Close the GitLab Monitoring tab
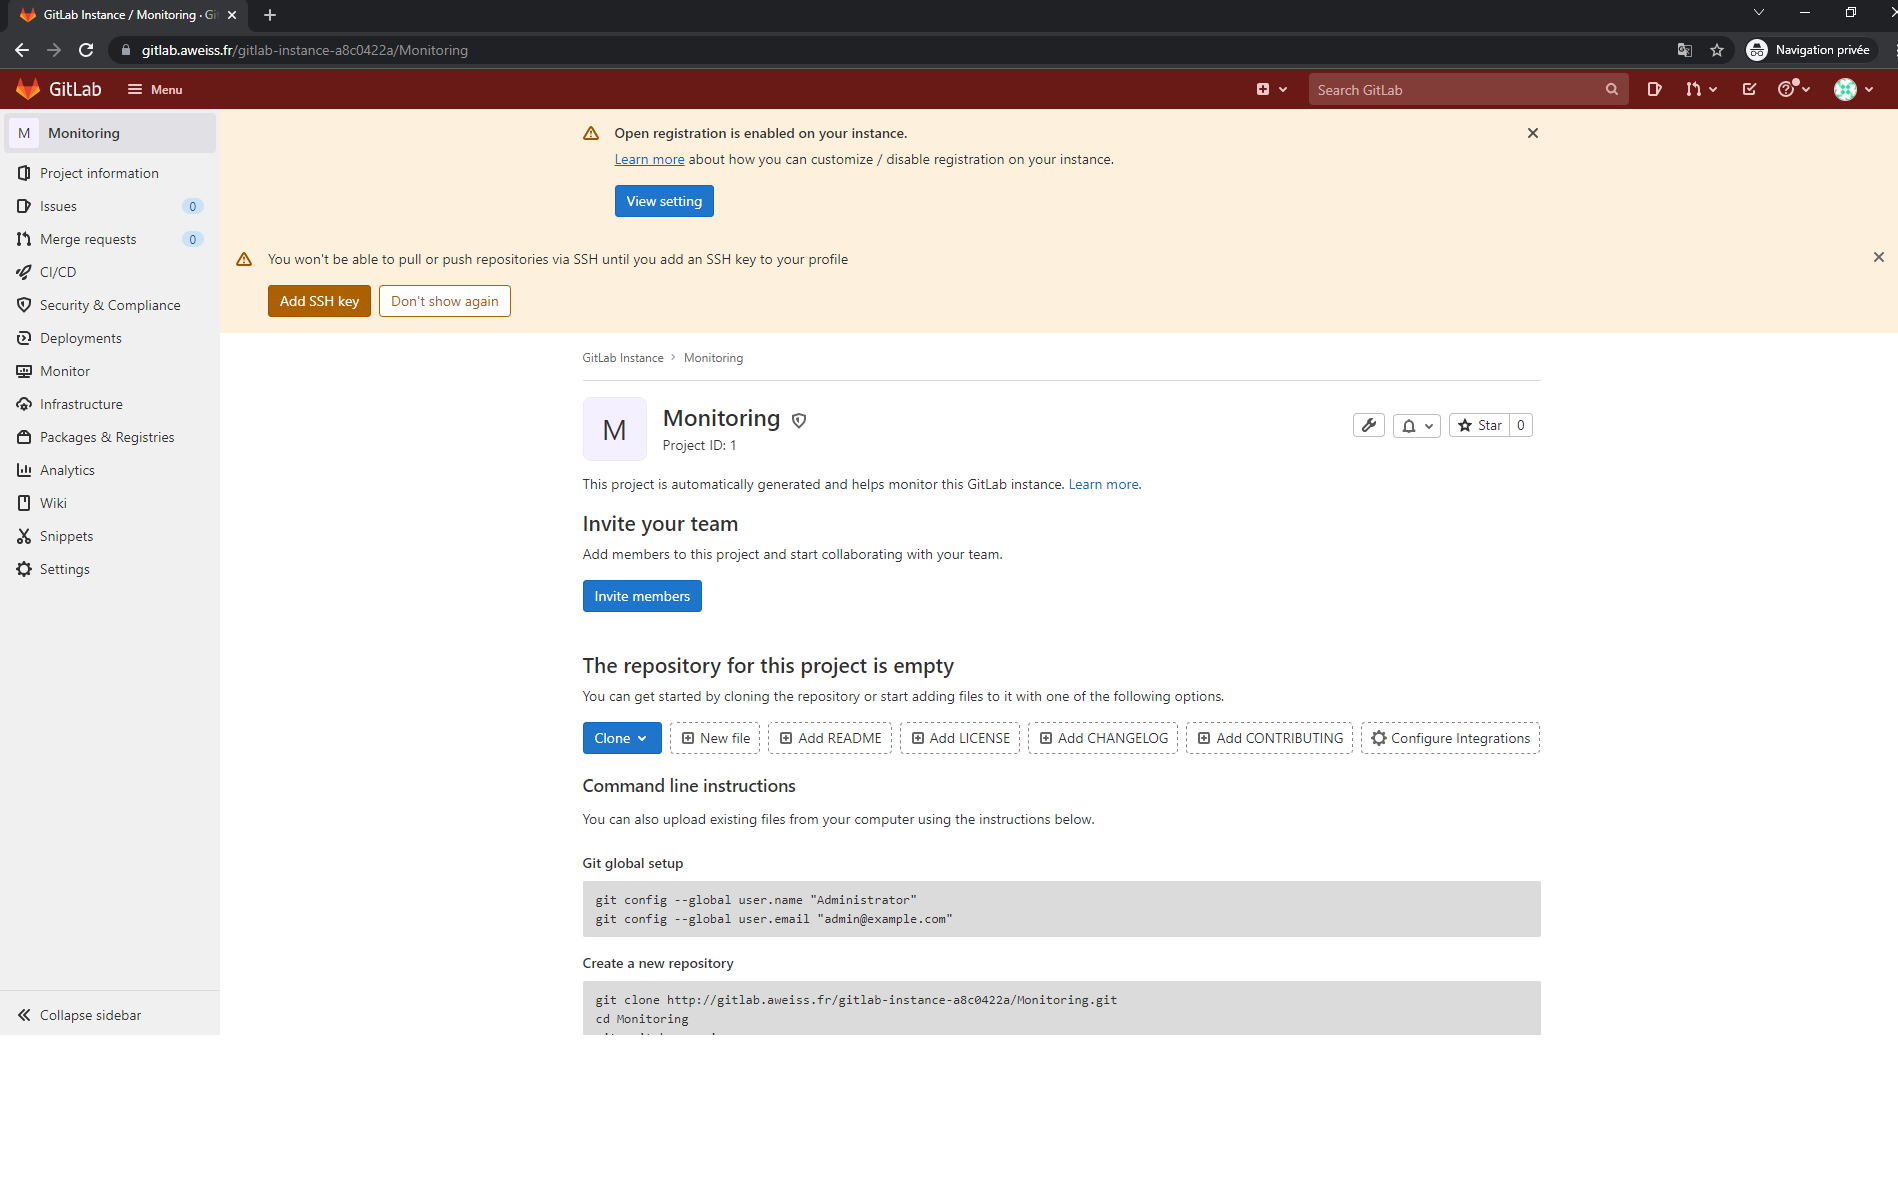 [232, 15]
